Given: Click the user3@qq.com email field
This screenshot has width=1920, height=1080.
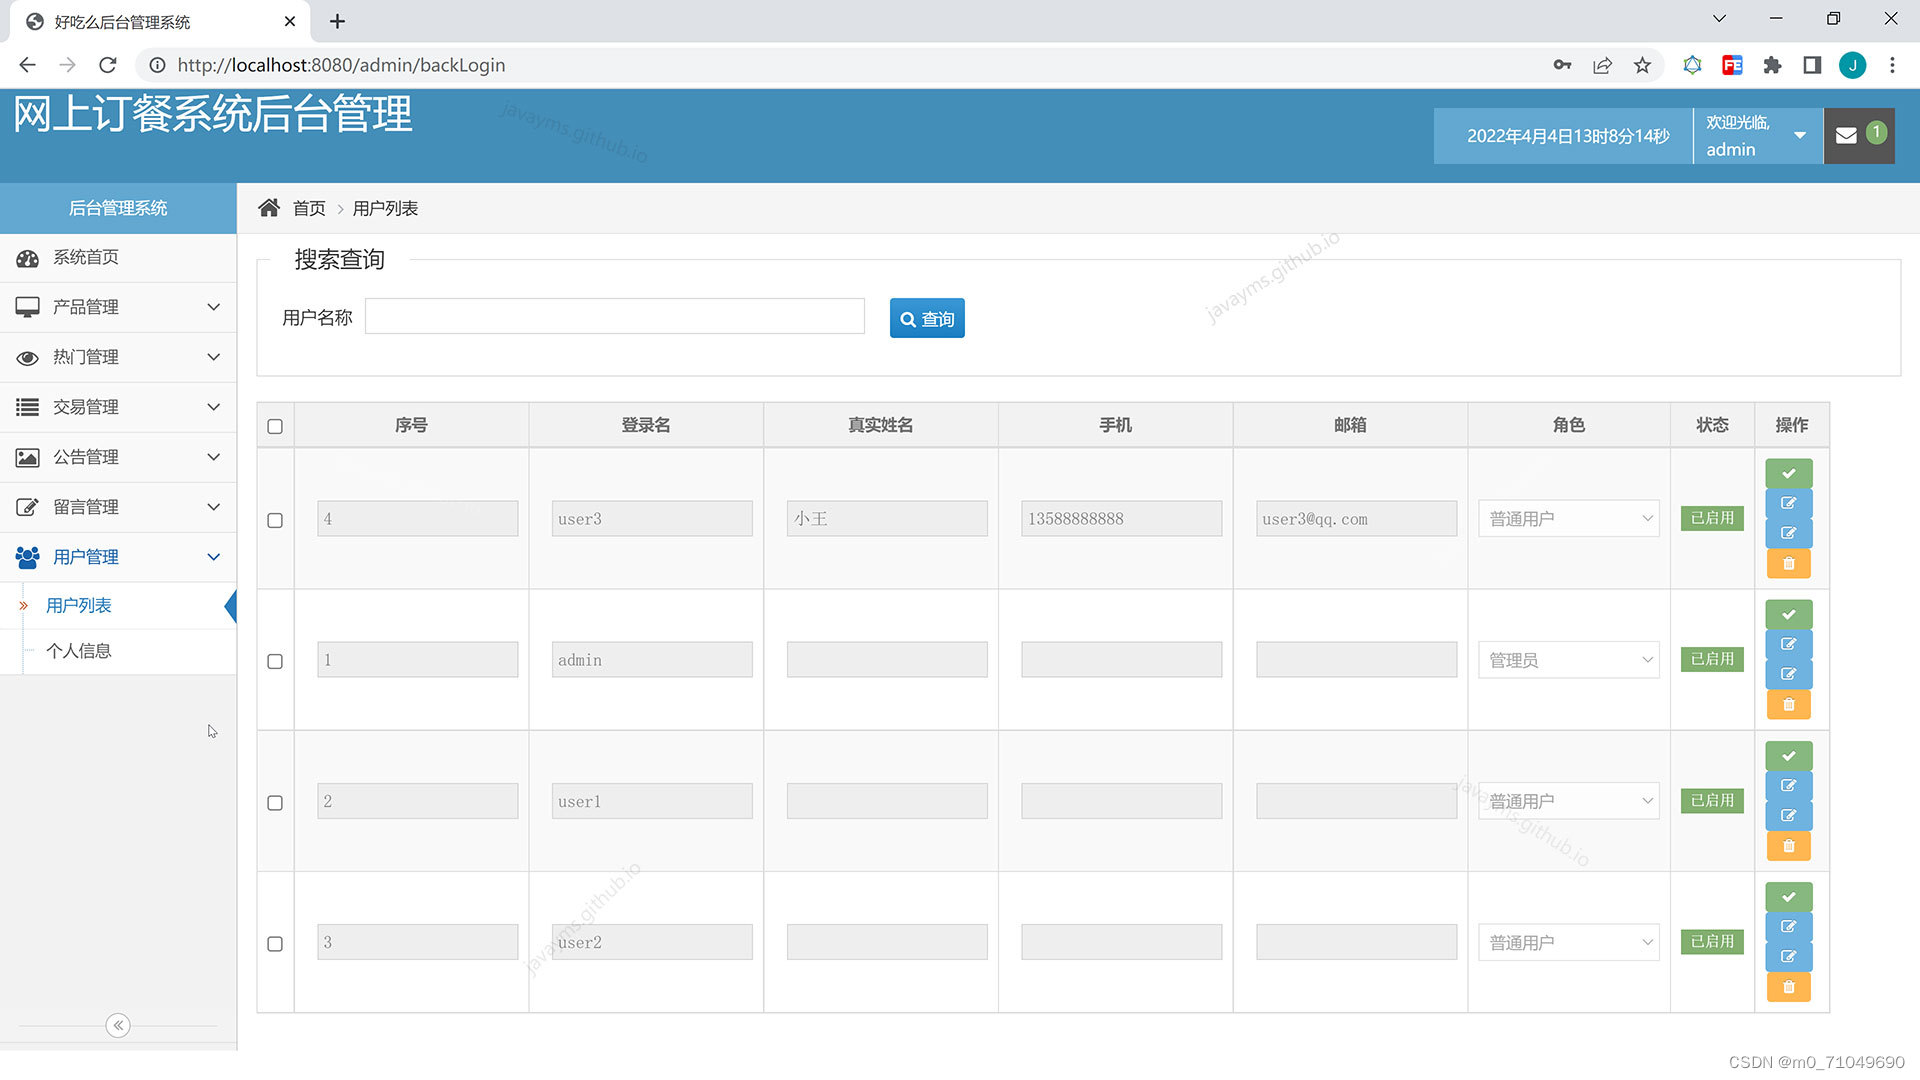Looking at the screenshot, I should point(1356,518).
